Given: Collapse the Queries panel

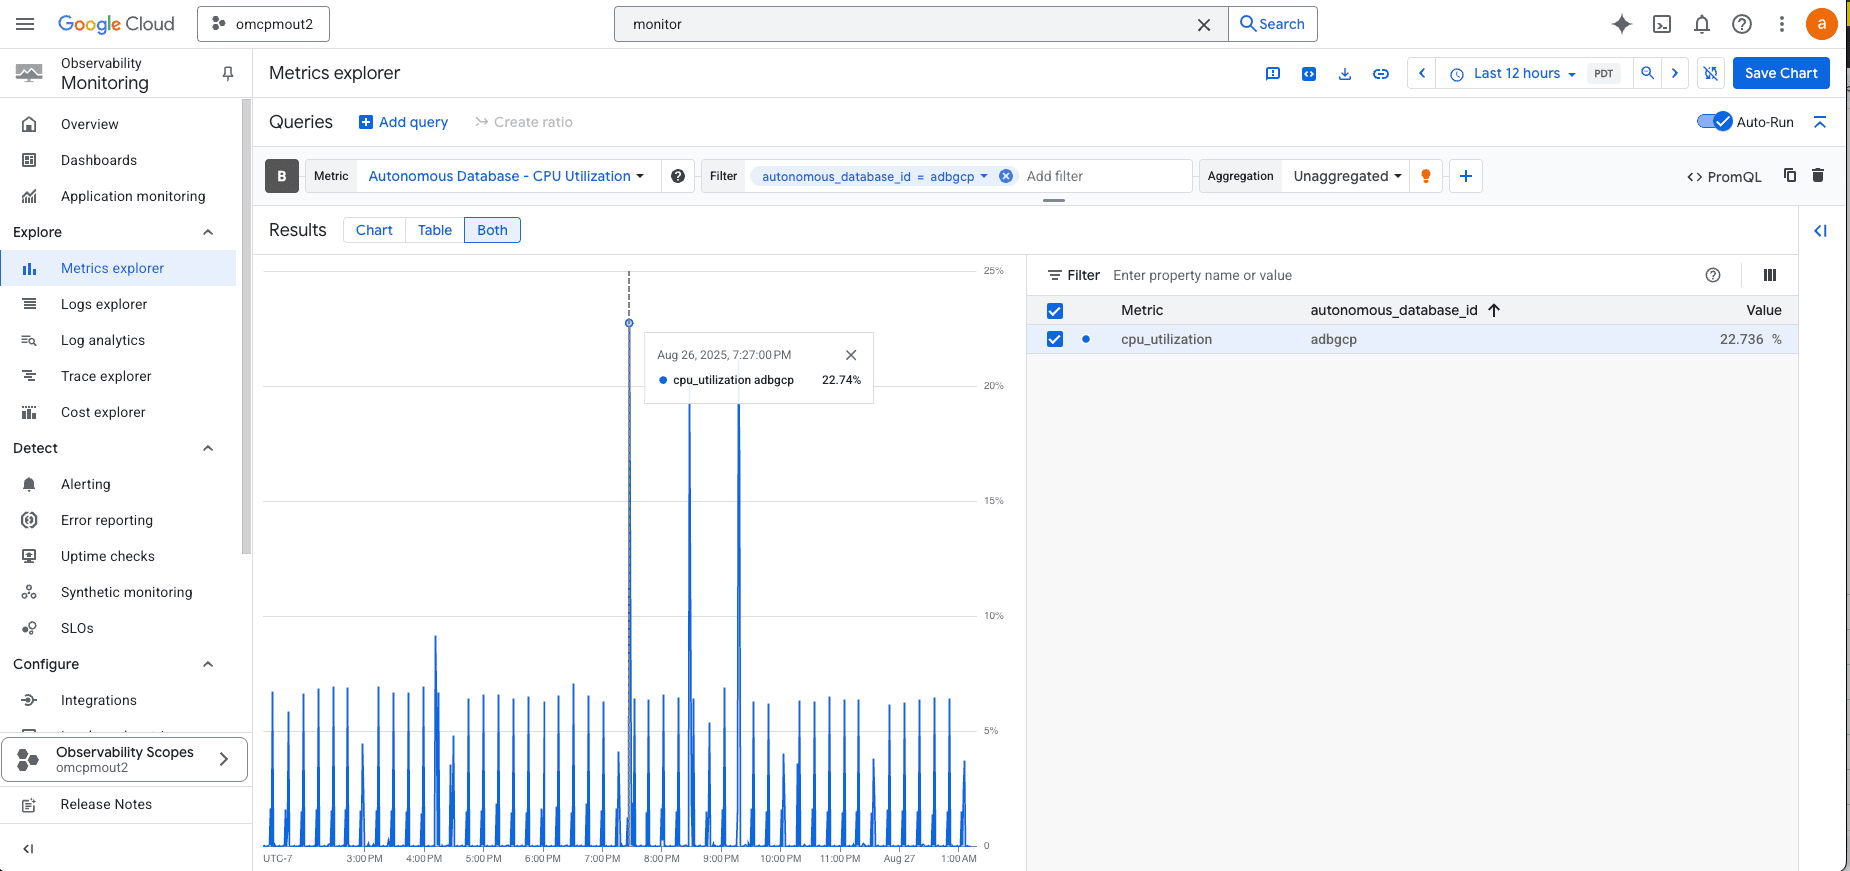Looking at the screenshot, I should point(1820,122).
